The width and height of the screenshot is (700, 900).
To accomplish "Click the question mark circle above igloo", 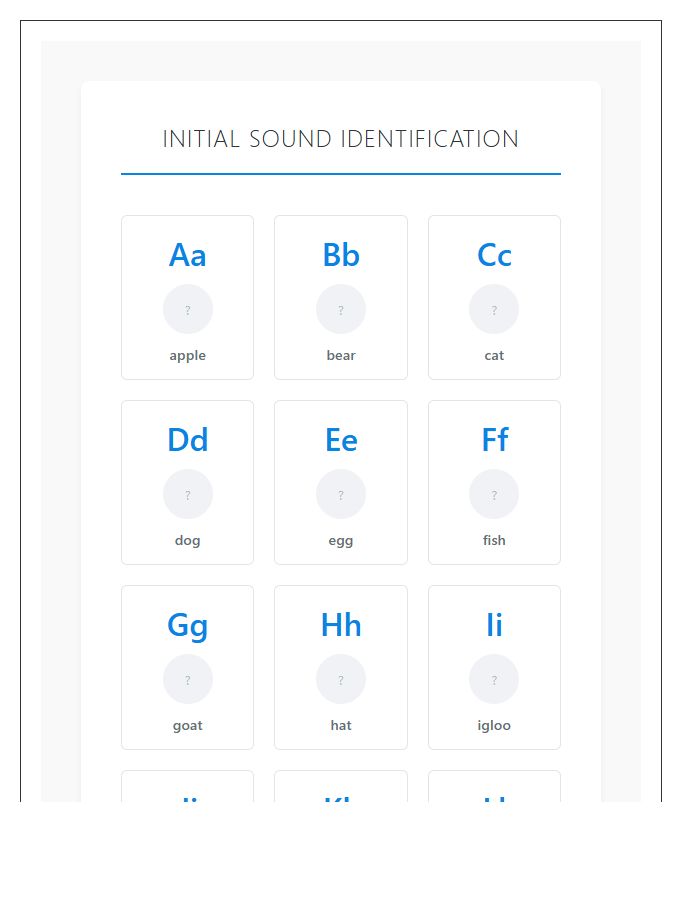I will click(x=494, y=678).
